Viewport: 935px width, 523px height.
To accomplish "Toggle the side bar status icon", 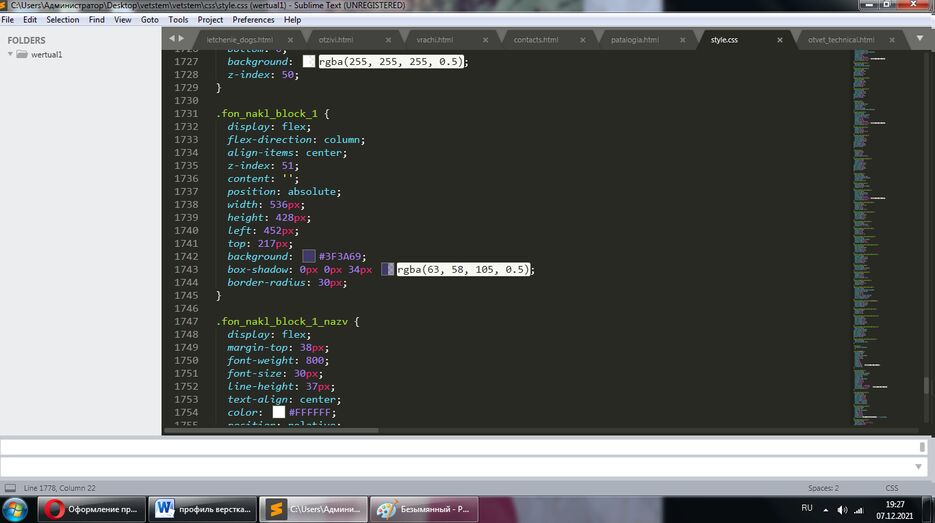I will coord(10,488).
